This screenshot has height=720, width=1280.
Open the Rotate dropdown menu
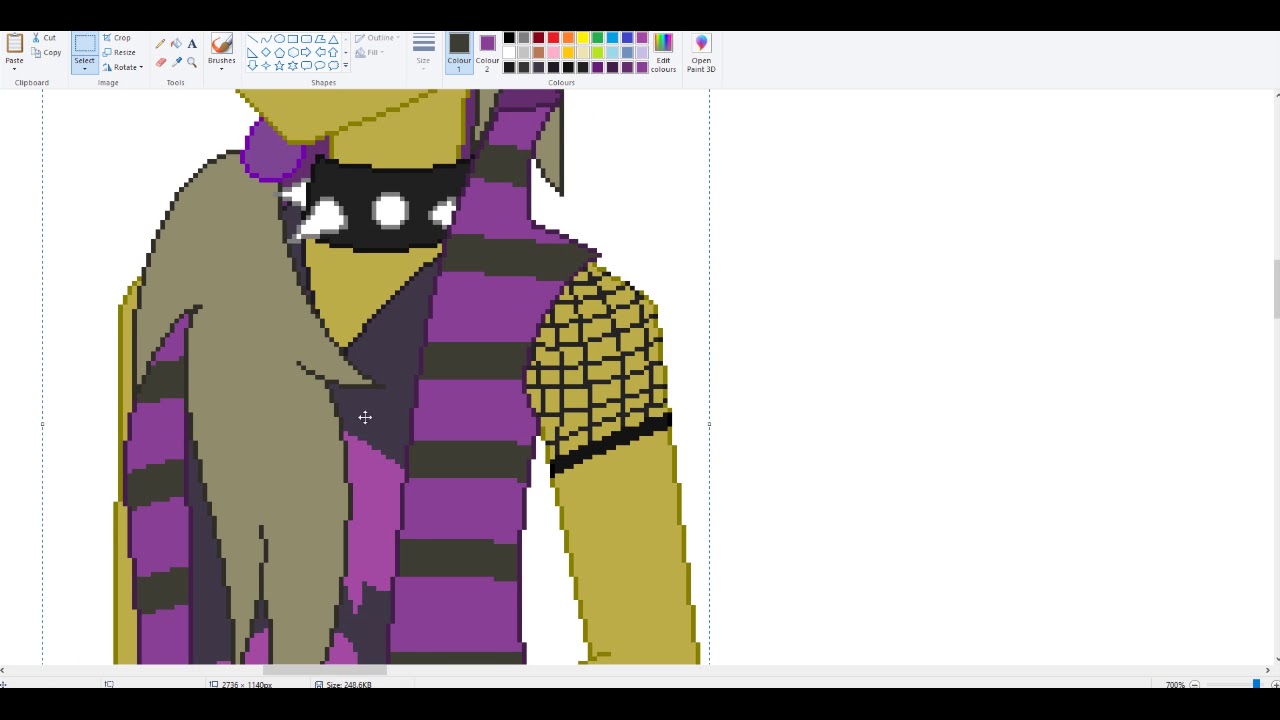pos(124,67)
